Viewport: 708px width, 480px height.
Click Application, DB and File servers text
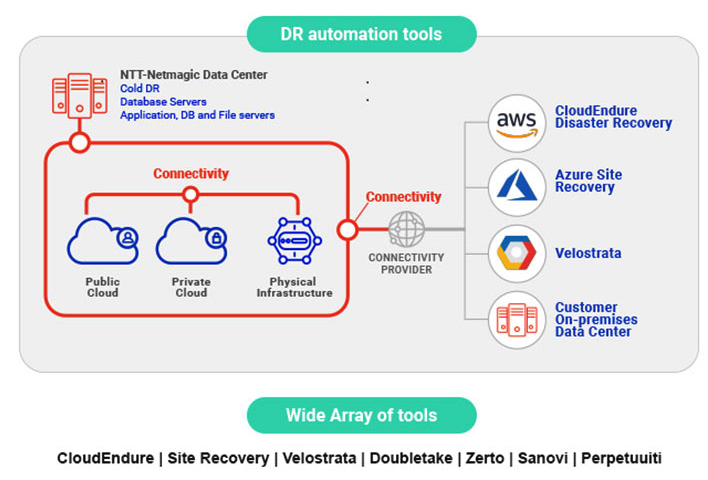pyautogui.click(x=197, y=116)
